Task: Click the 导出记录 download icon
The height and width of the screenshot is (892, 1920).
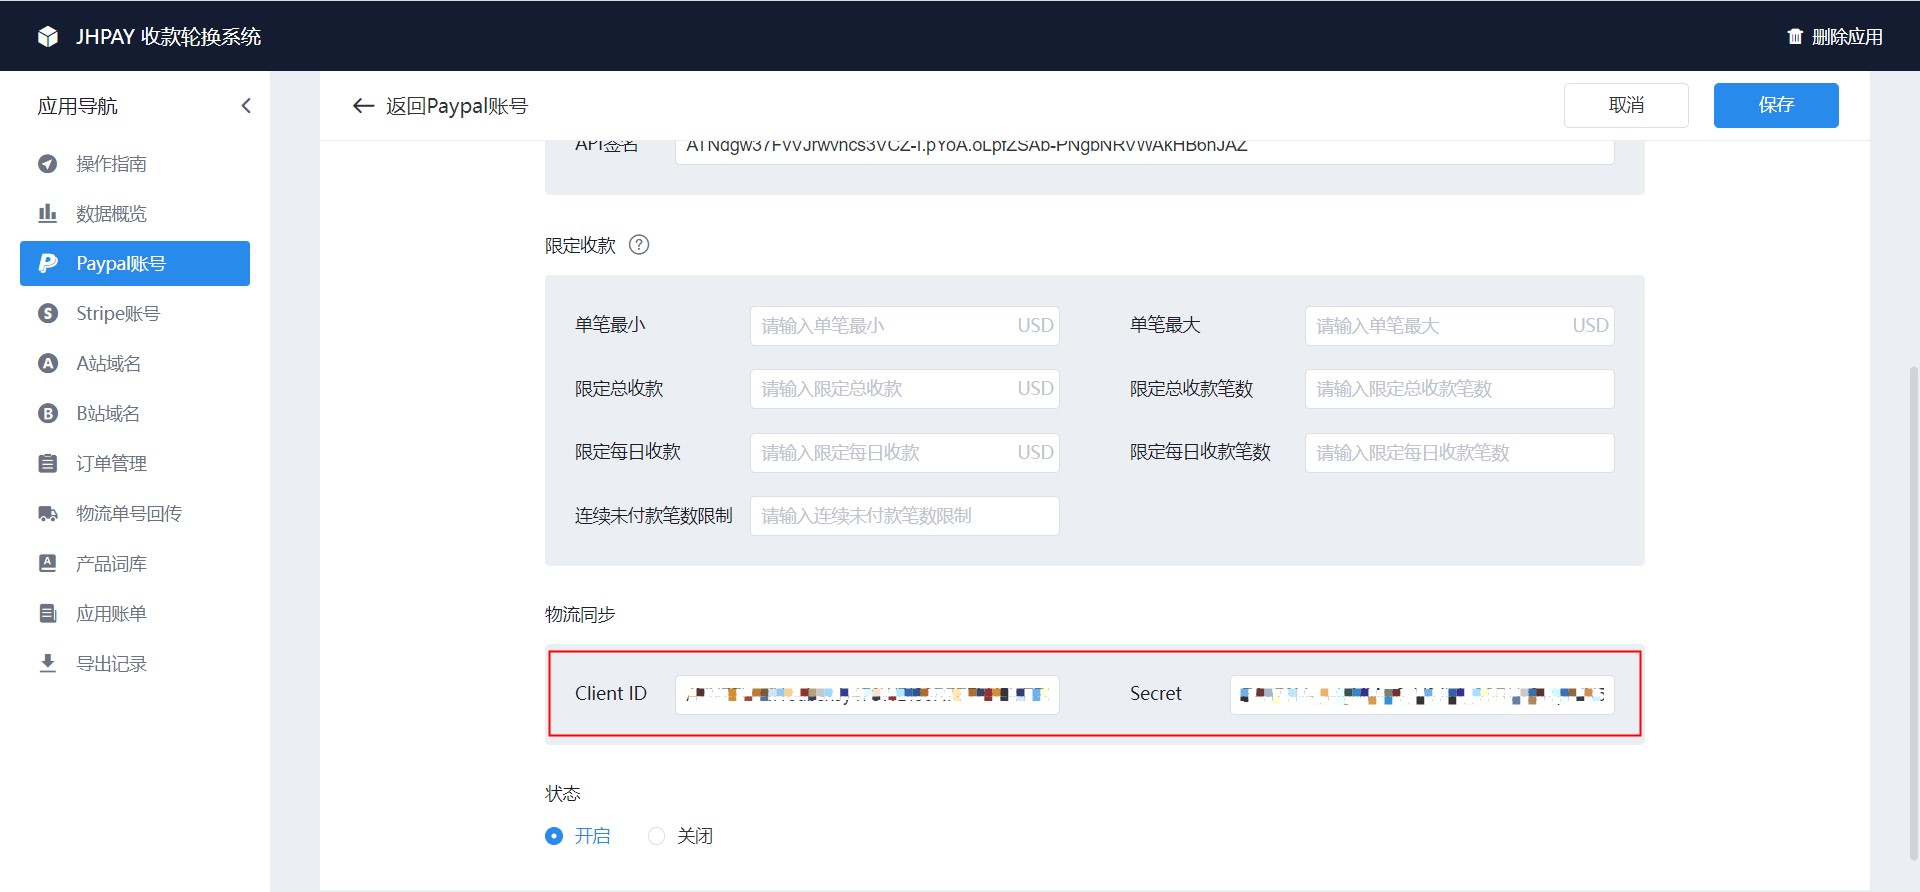Action: pyautogui.click(x=48, y=664)
